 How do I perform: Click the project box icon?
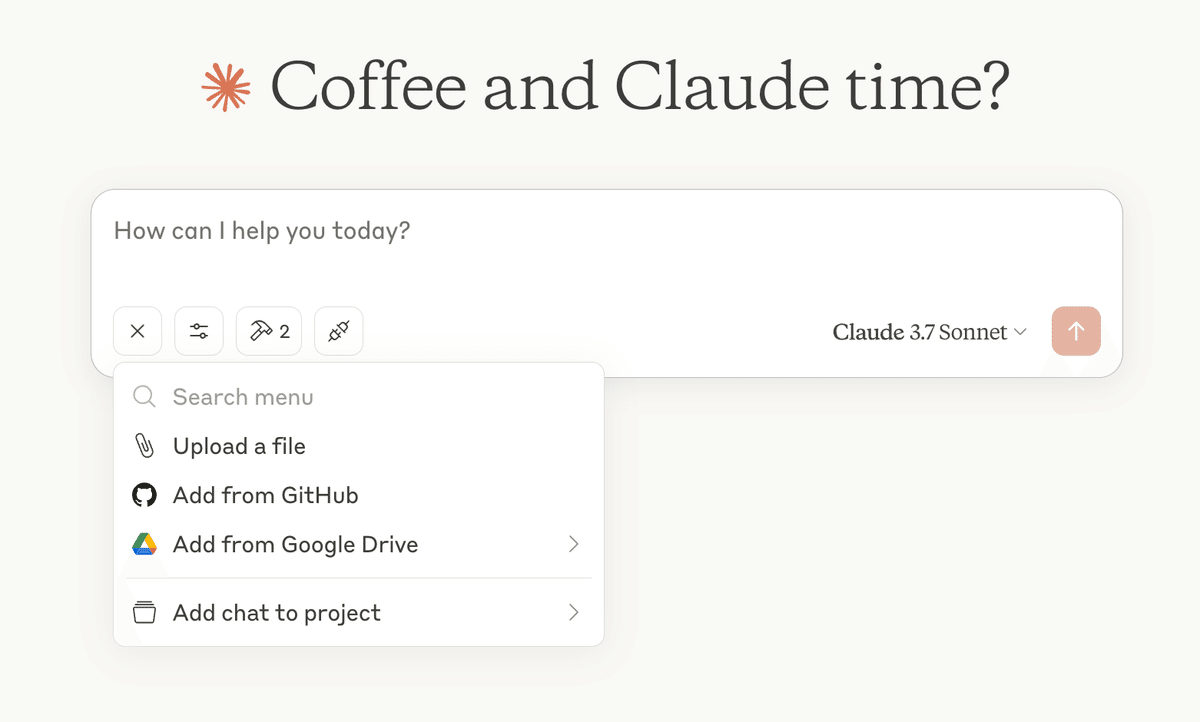pos(145,612)
